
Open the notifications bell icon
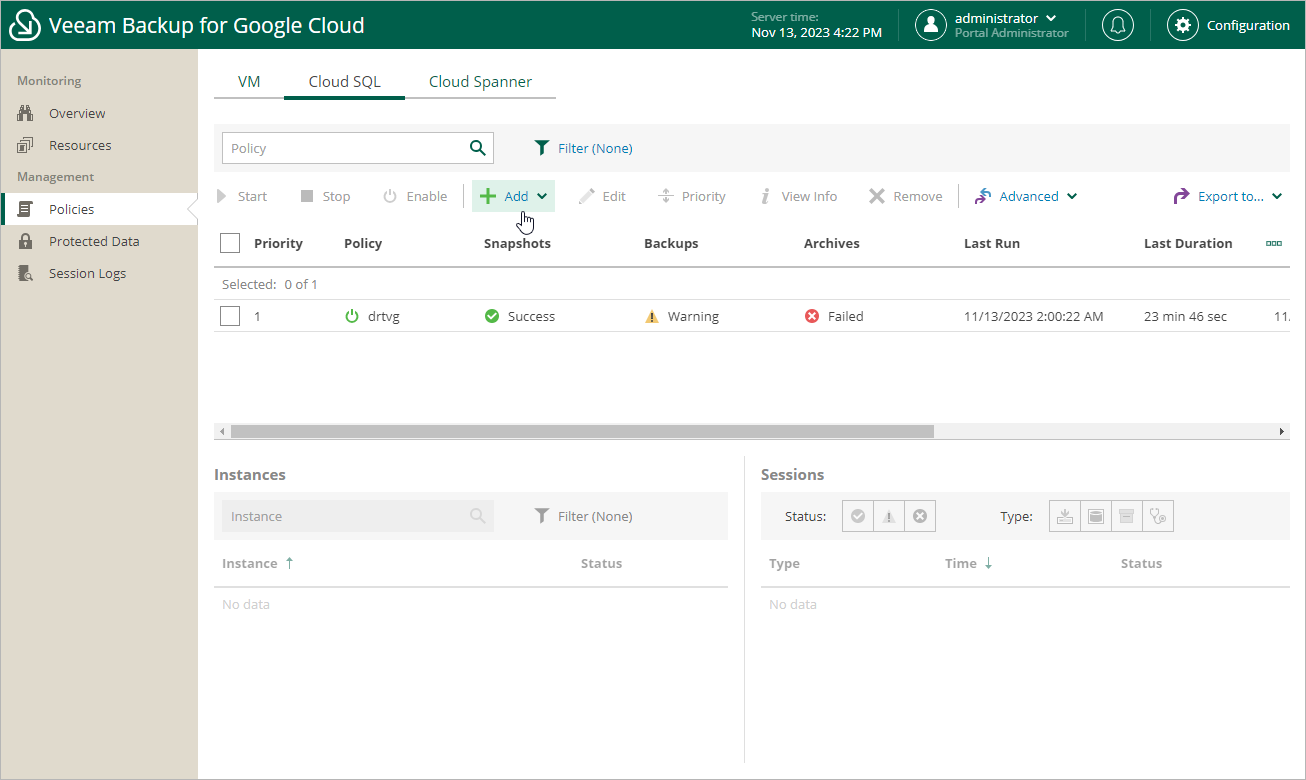pos(1117,25)
